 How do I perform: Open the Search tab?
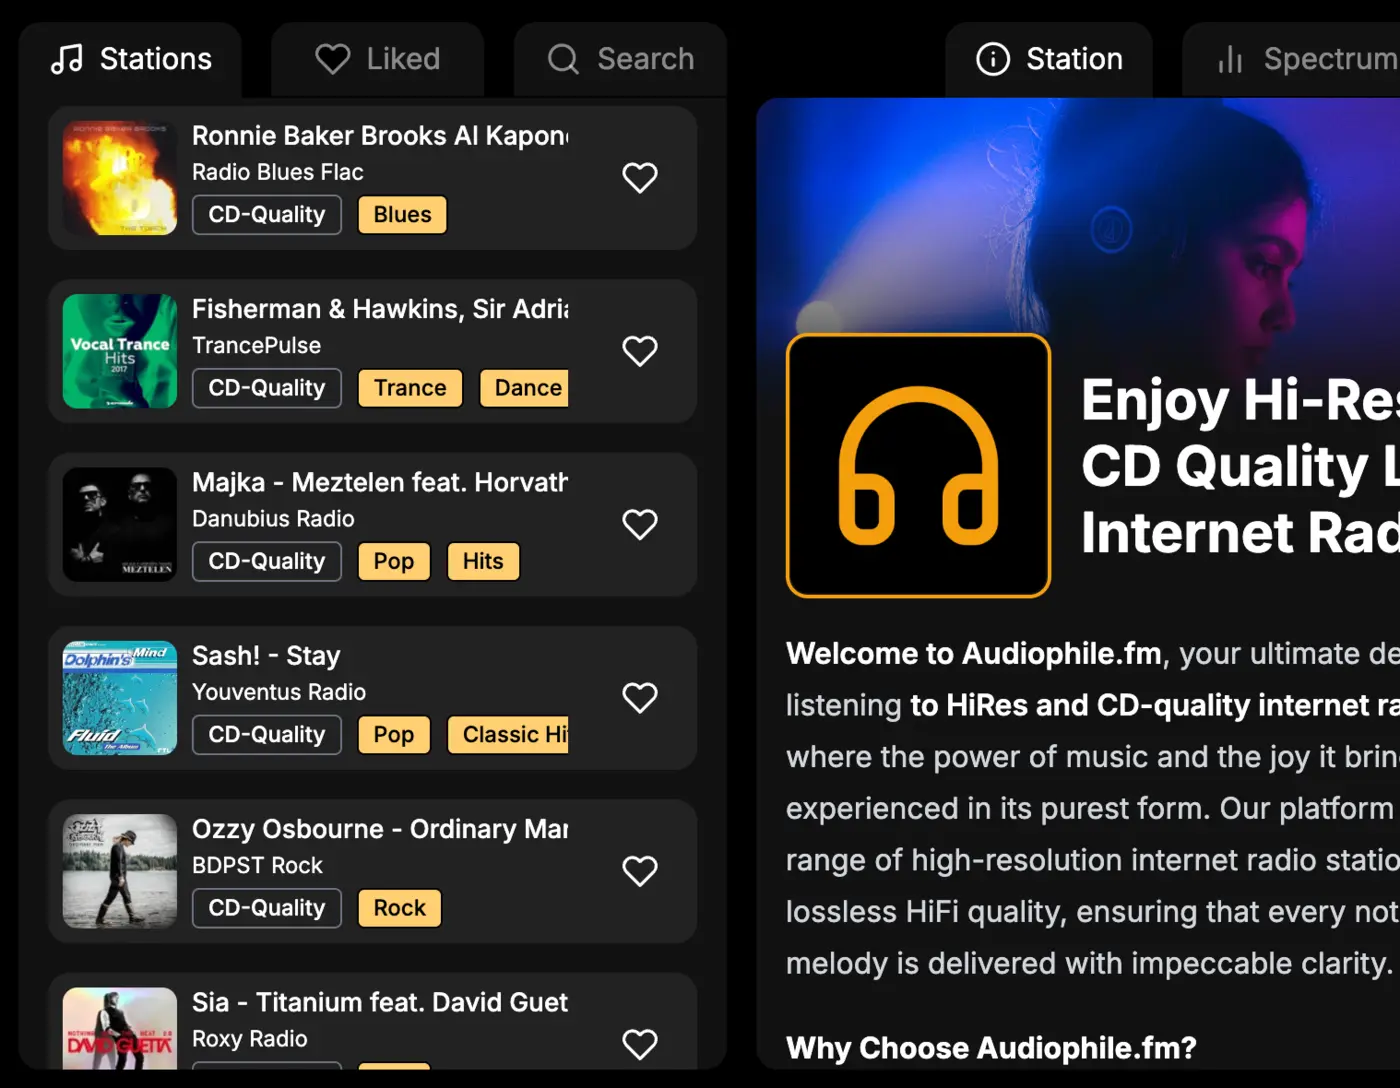tap(620, 59)
